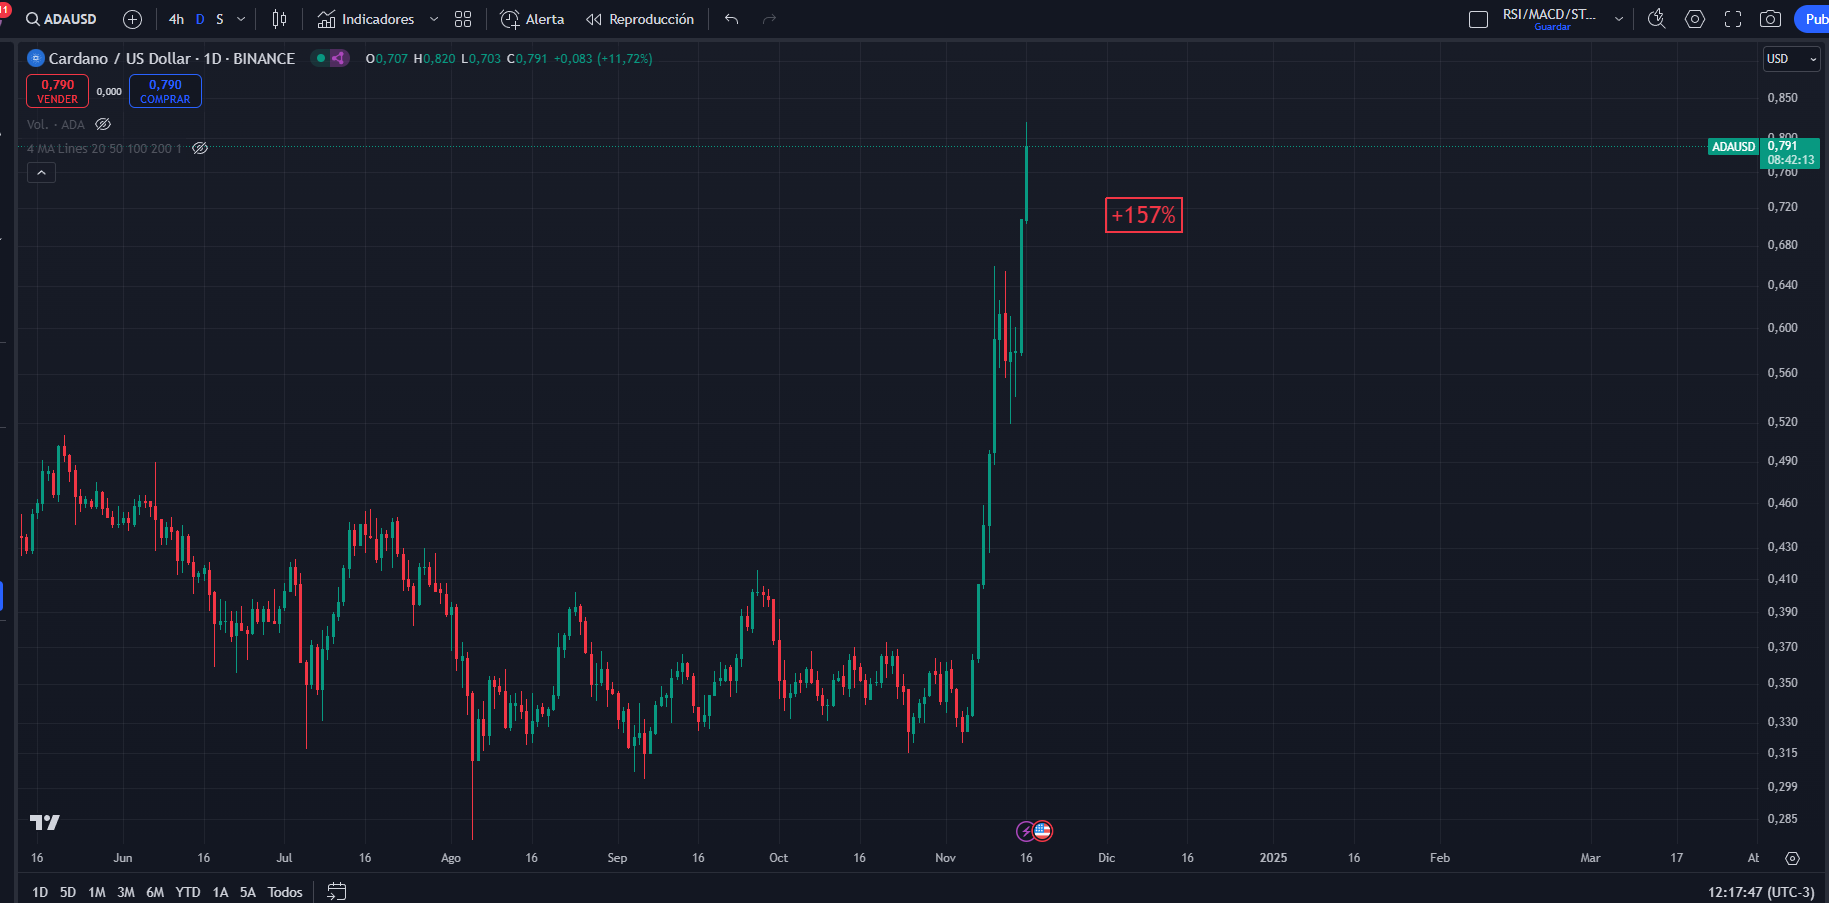The width and height of the screenshot is (1829, 903).
Task: Open the go-to-date calendar icon
Action: pyautogui.click(x=337, y=891)
